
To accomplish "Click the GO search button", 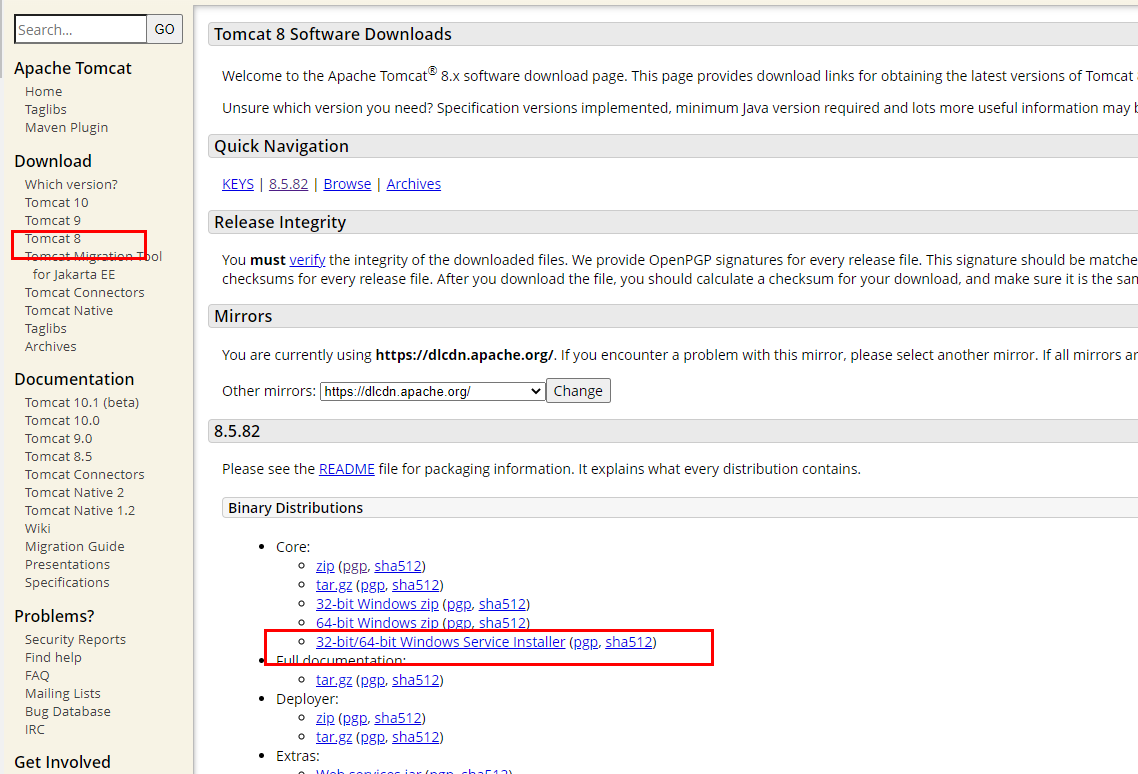I will [165, 29].
